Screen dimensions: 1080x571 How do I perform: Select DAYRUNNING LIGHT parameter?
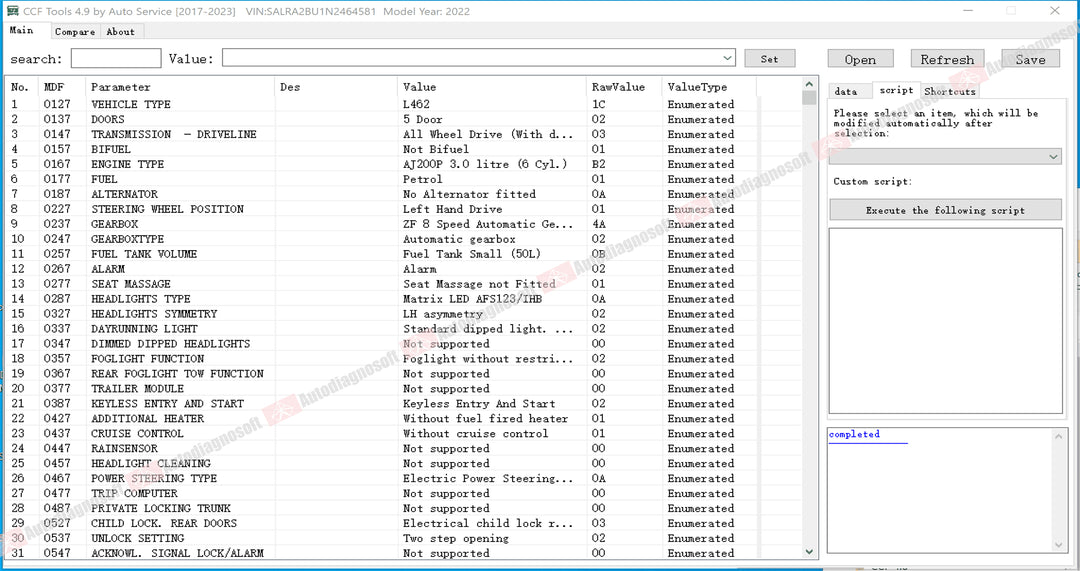[145, 329]
